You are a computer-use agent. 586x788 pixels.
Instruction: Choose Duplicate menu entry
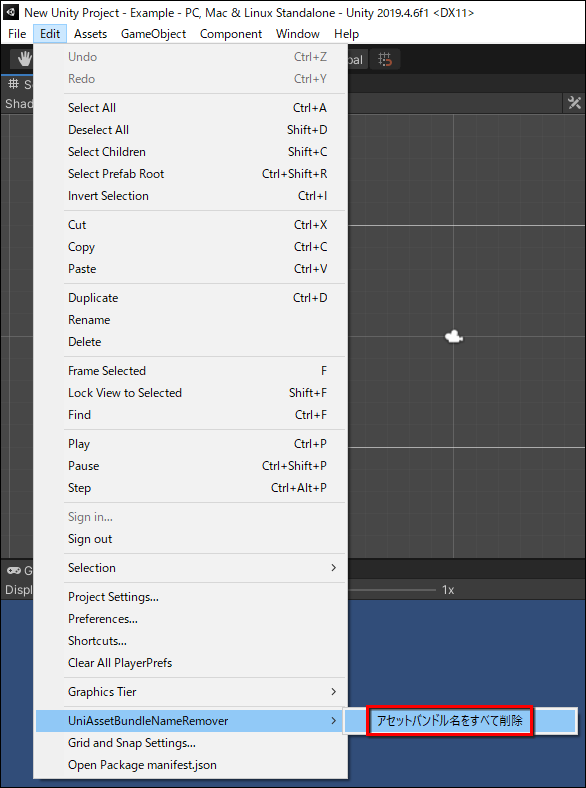click(190, 298)
